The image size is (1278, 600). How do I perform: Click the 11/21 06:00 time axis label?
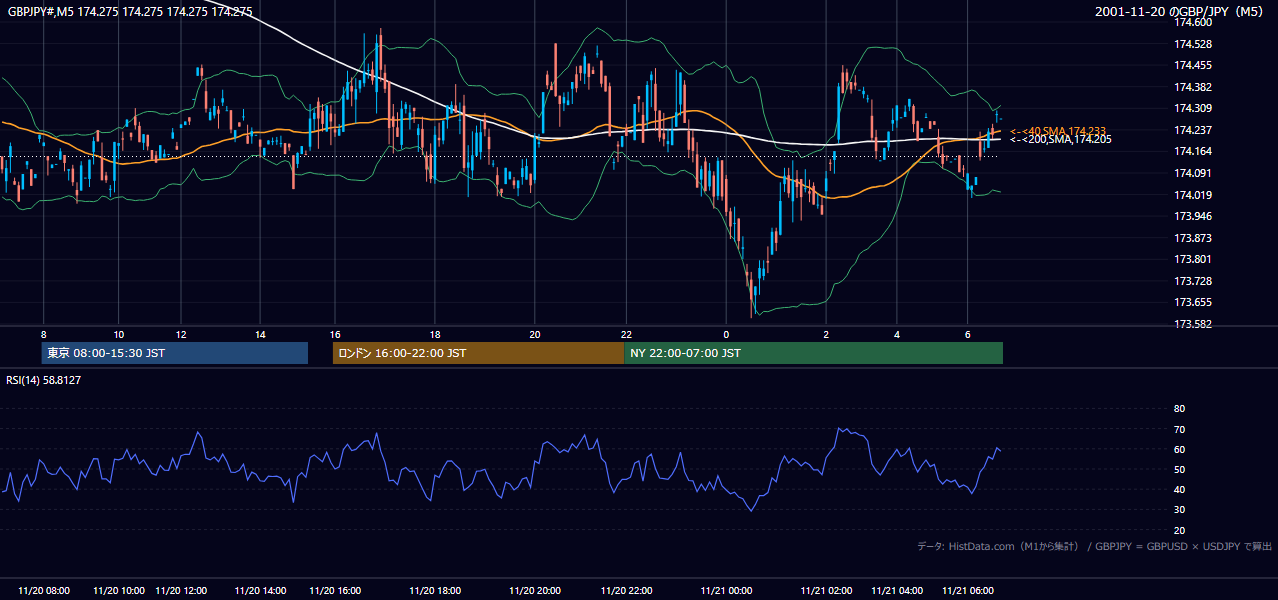pos(967,591)
